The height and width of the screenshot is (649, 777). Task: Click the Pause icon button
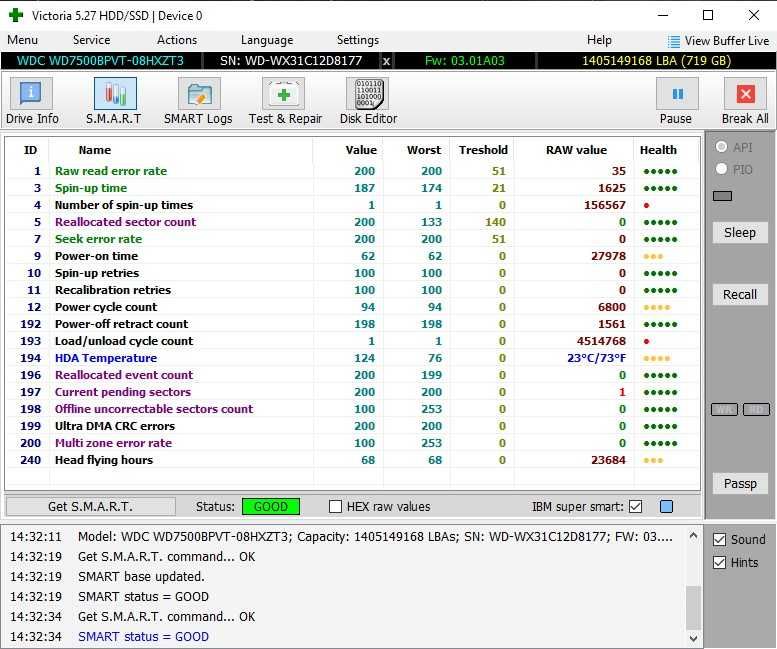tap(676, 94)
